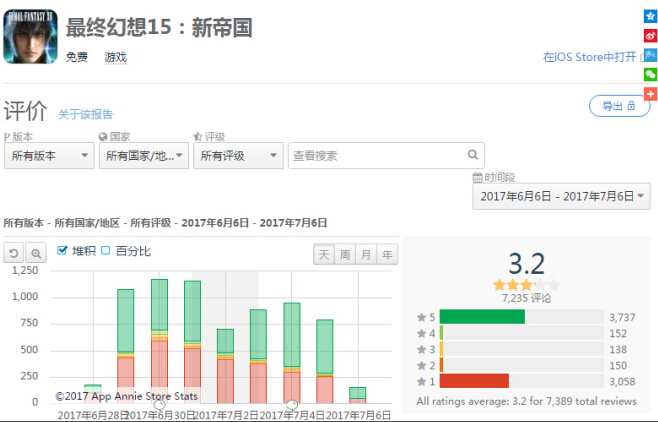The width and height of the screenshot is (658, 422).
Task: Expand the 所有国家/地区 dropdown
Action: point(144,156)
